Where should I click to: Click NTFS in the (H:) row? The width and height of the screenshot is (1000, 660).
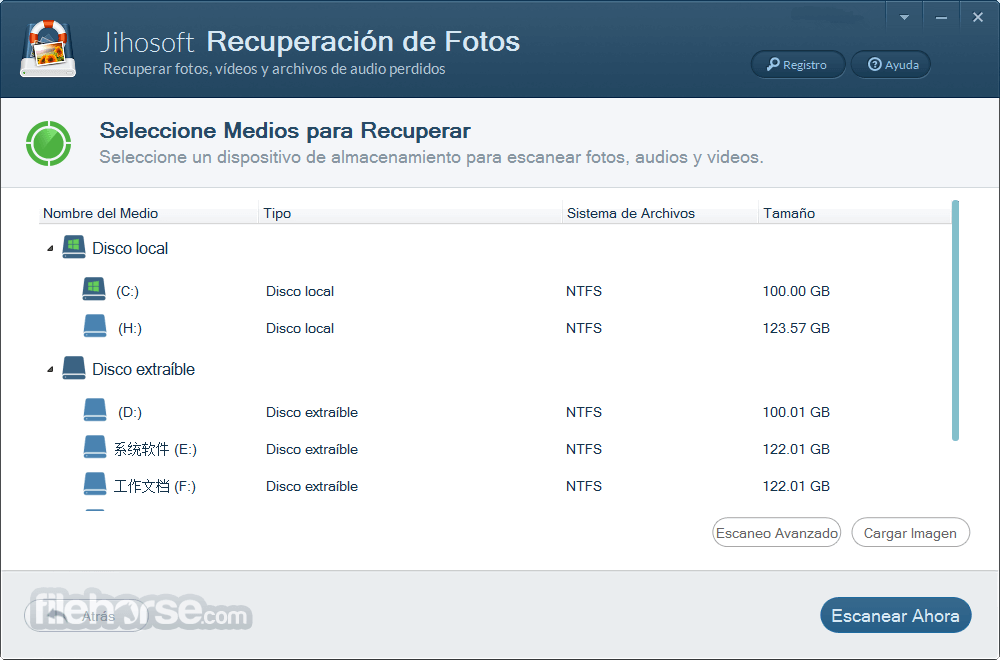point(584,328)
